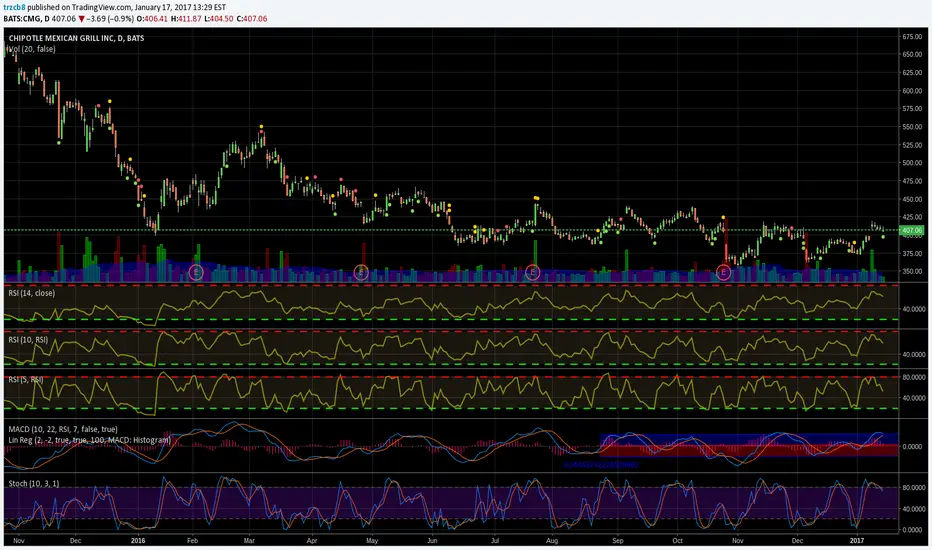Click the 375.00 price axis label
The width and height of the screenshot is (932, 550).
911,254
